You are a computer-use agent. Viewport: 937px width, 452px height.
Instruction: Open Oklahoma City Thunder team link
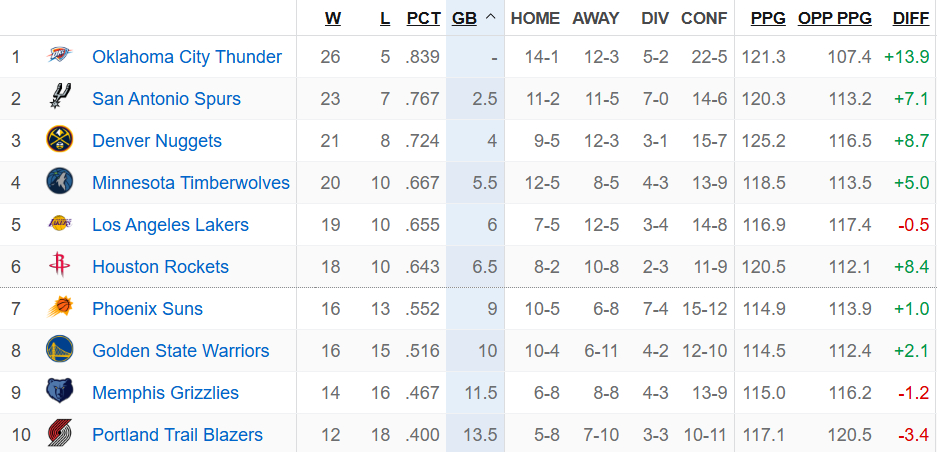pyautogui.click(x=187, y=57)
